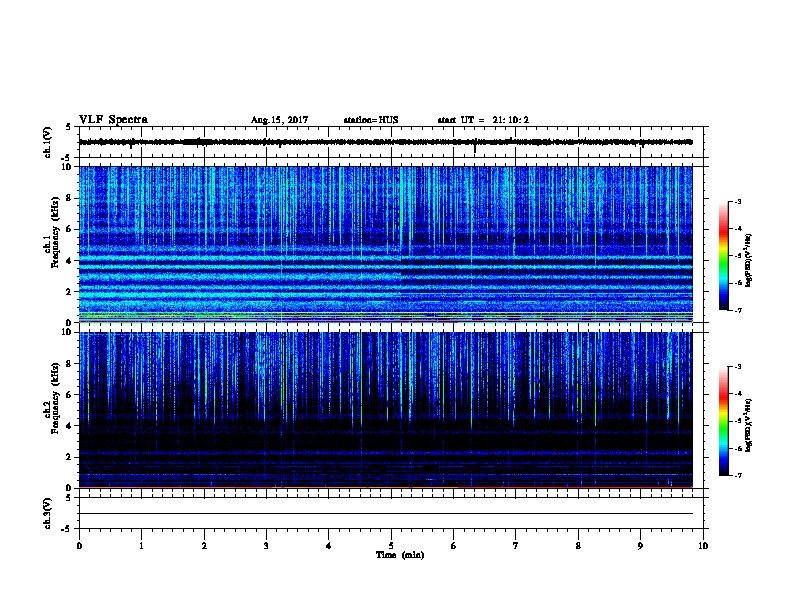The width and height of the screenshot is (792, 612).
Task: Click the time axis tick label "9"
Action: pos(640,546)
